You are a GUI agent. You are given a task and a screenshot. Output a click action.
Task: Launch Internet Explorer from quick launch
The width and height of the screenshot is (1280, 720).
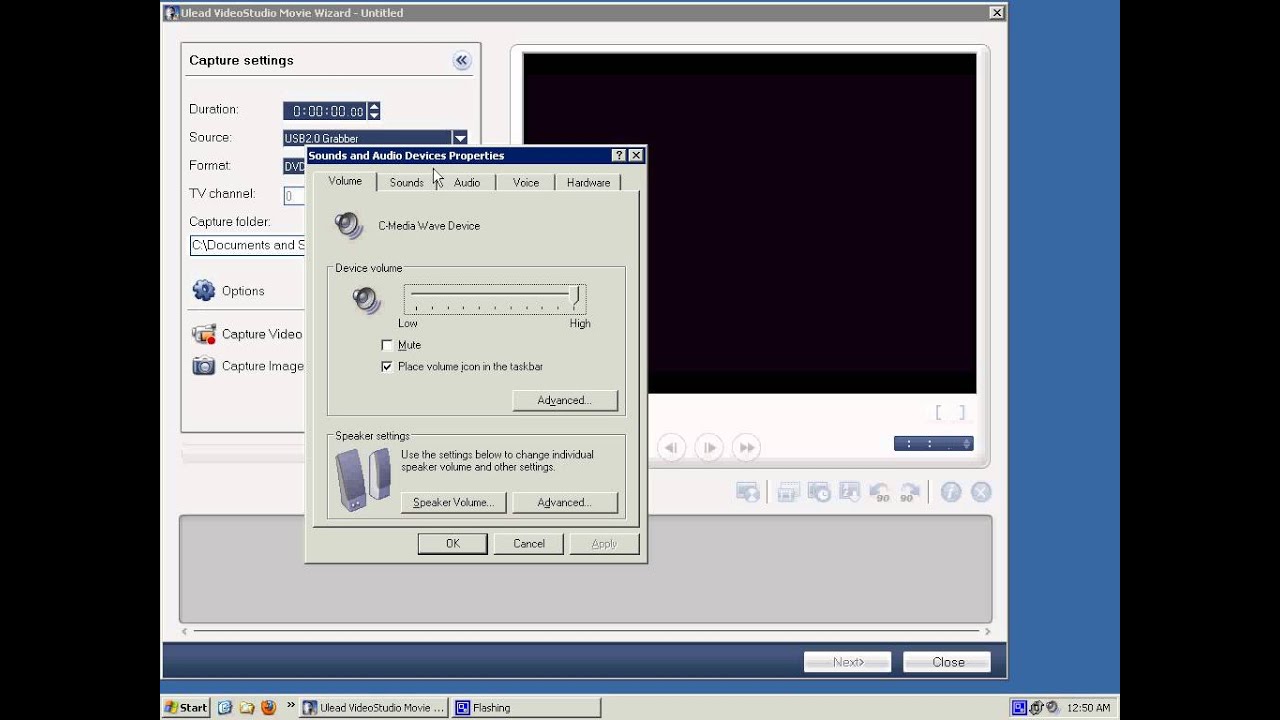tap(225, 708)
